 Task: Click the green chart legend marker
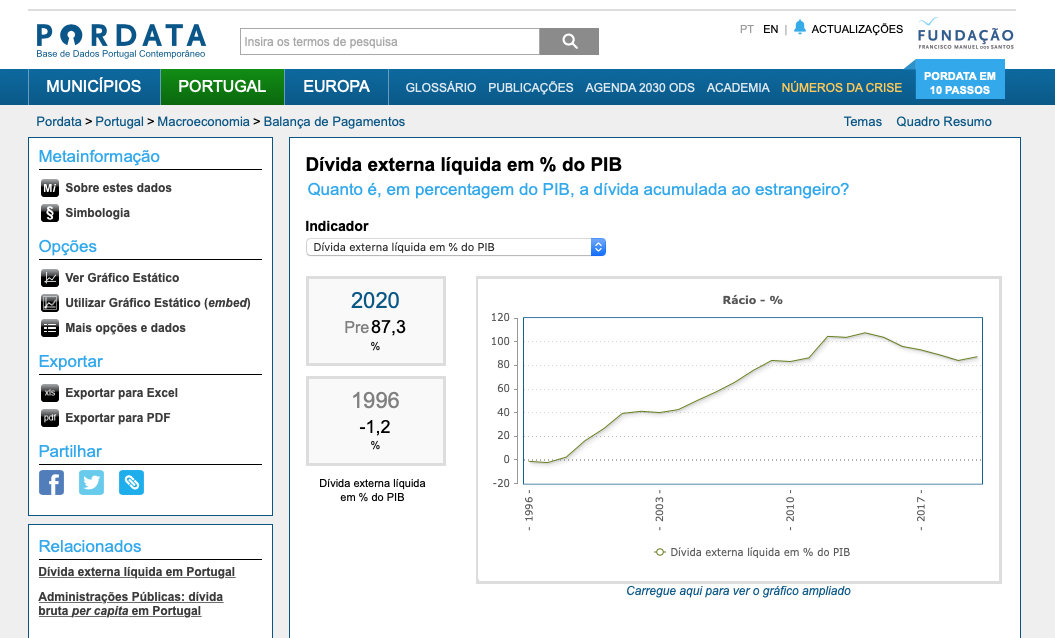659,551
